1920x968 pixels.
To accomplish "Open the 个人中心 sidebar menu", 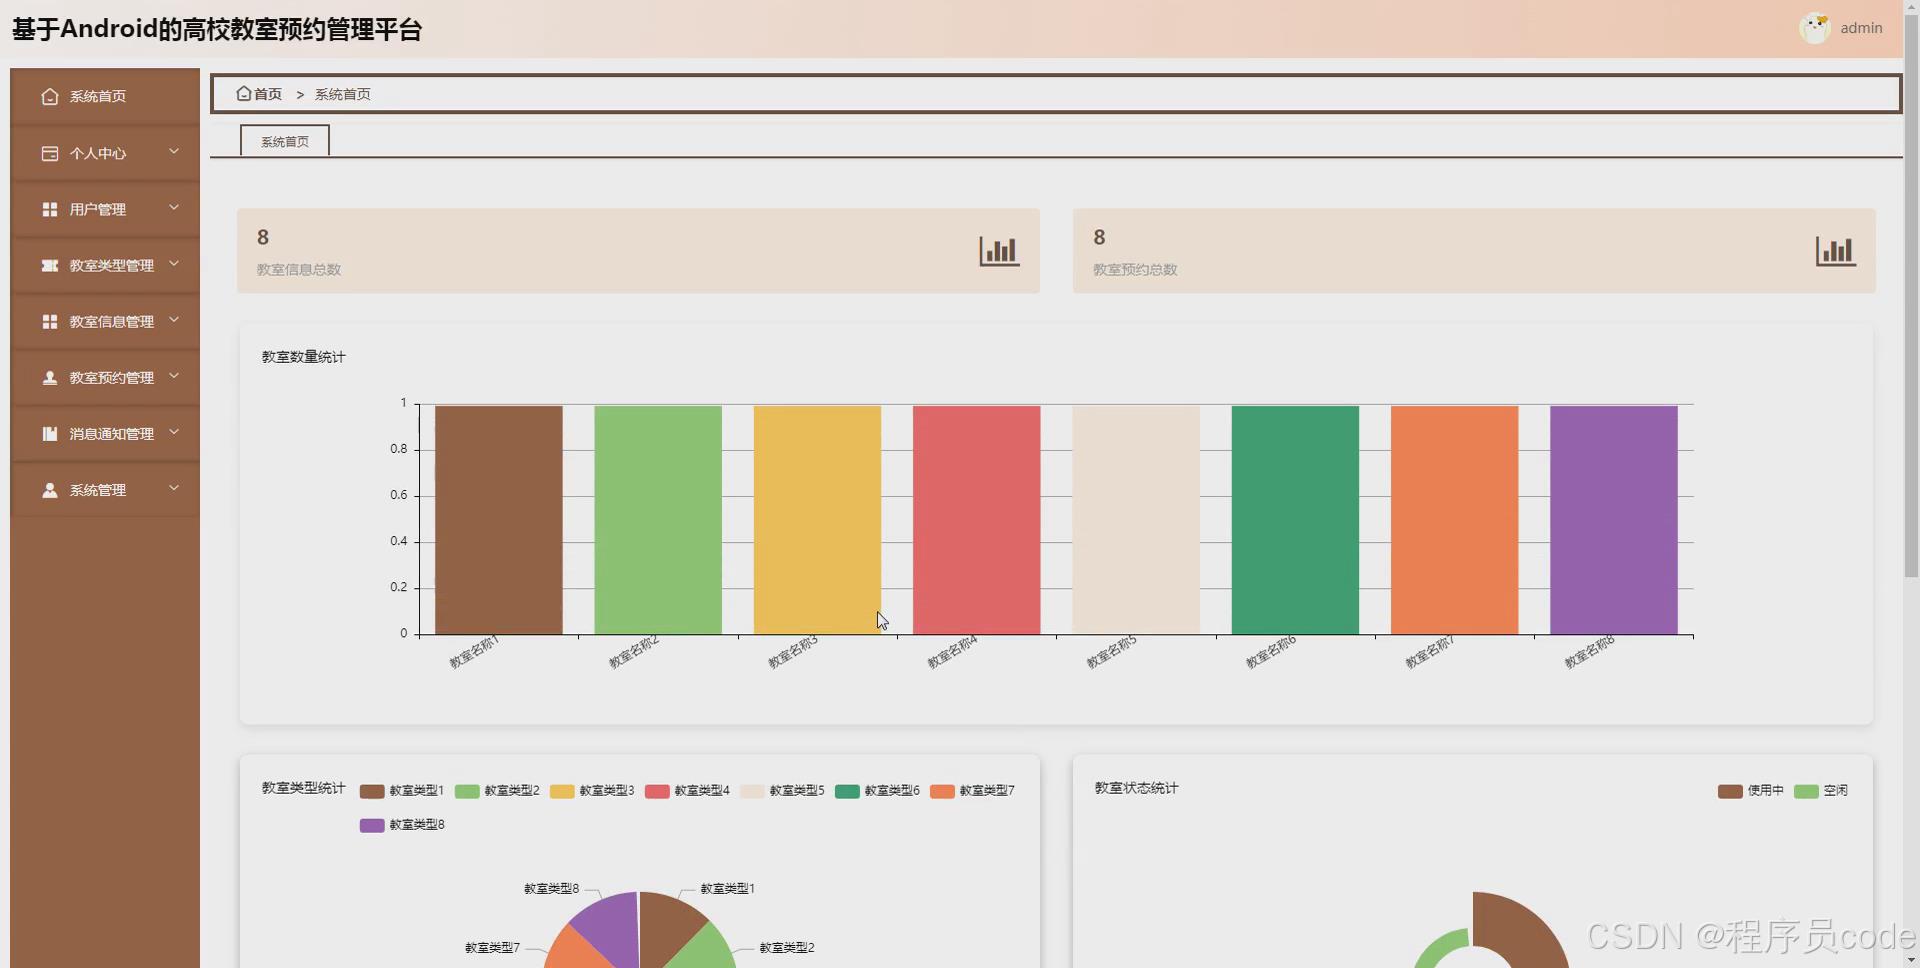I will (105, 153).
